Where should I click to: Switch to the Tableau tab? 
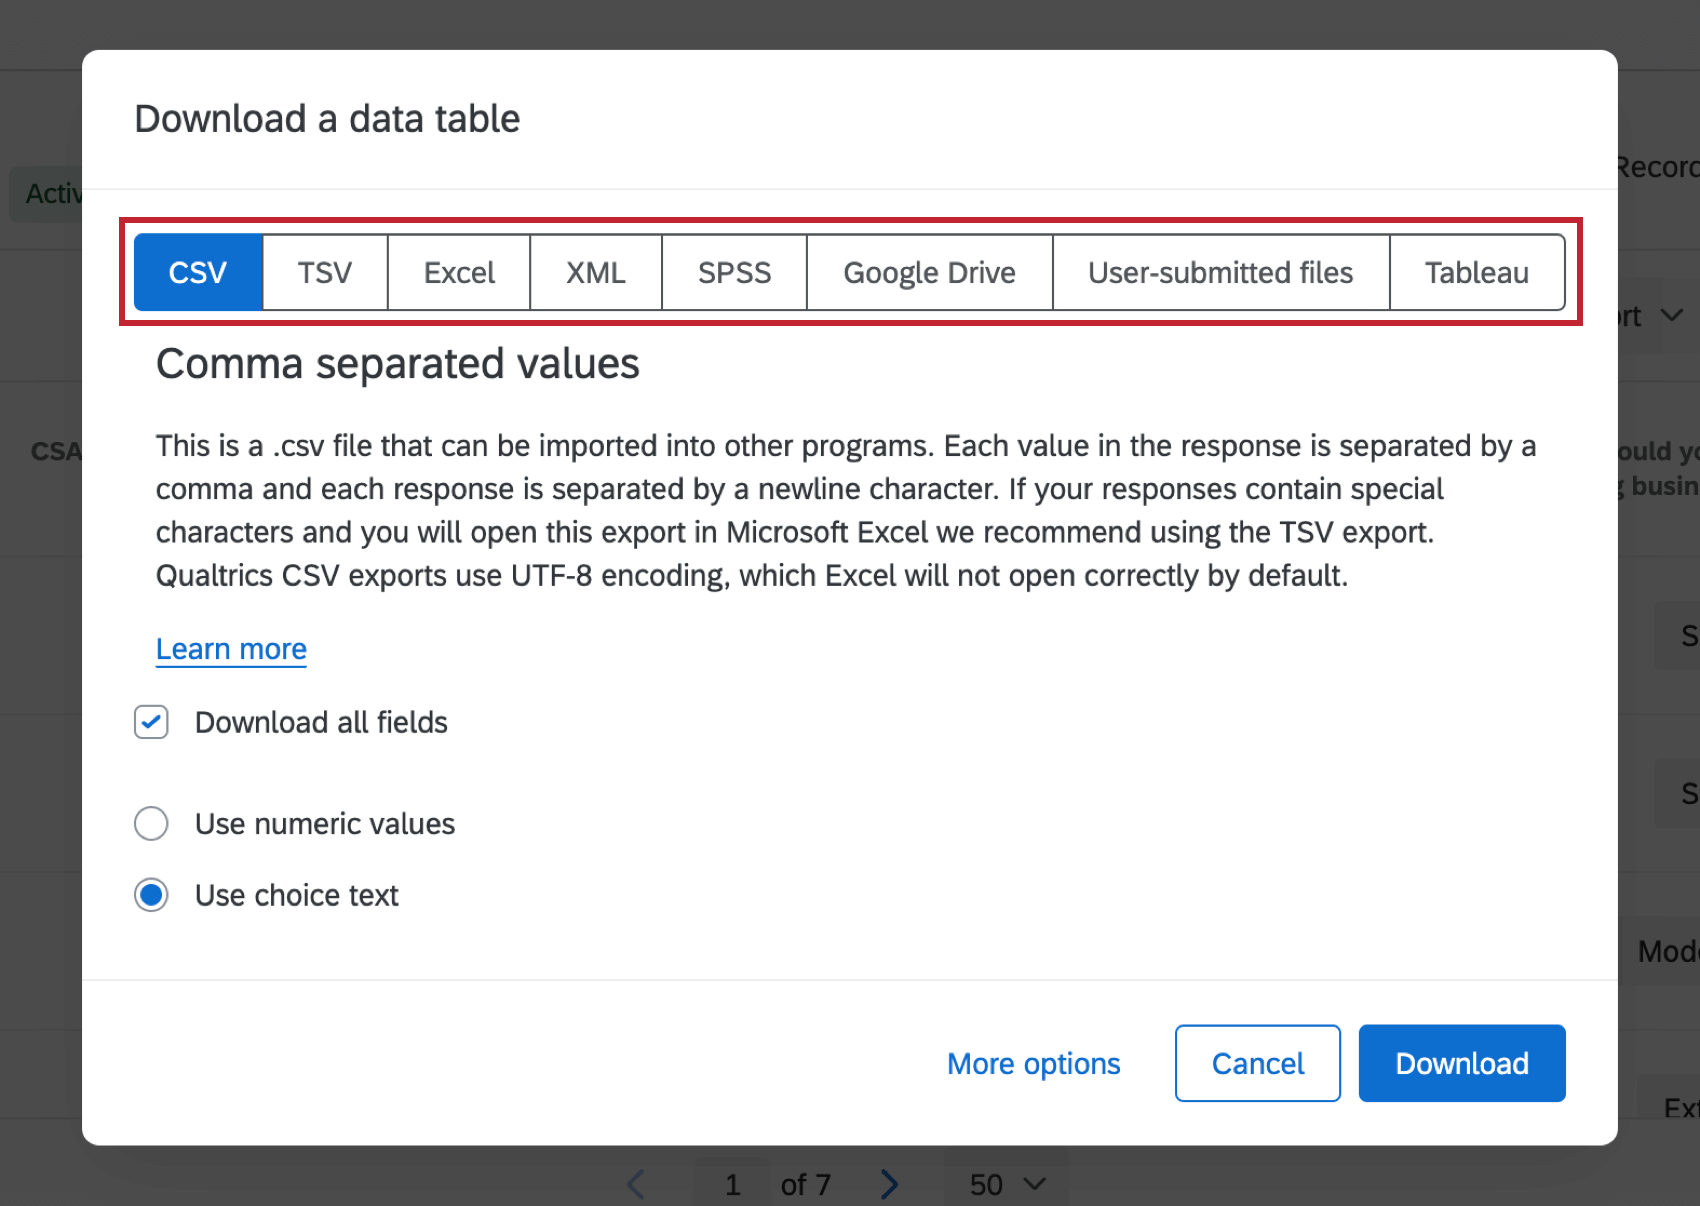pyautogui.click(x=1477, y=272)
